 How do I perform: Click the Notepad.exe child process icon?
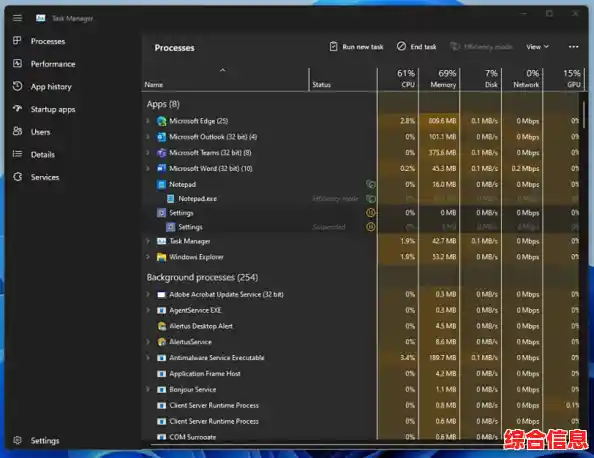[x=171, y=199]
